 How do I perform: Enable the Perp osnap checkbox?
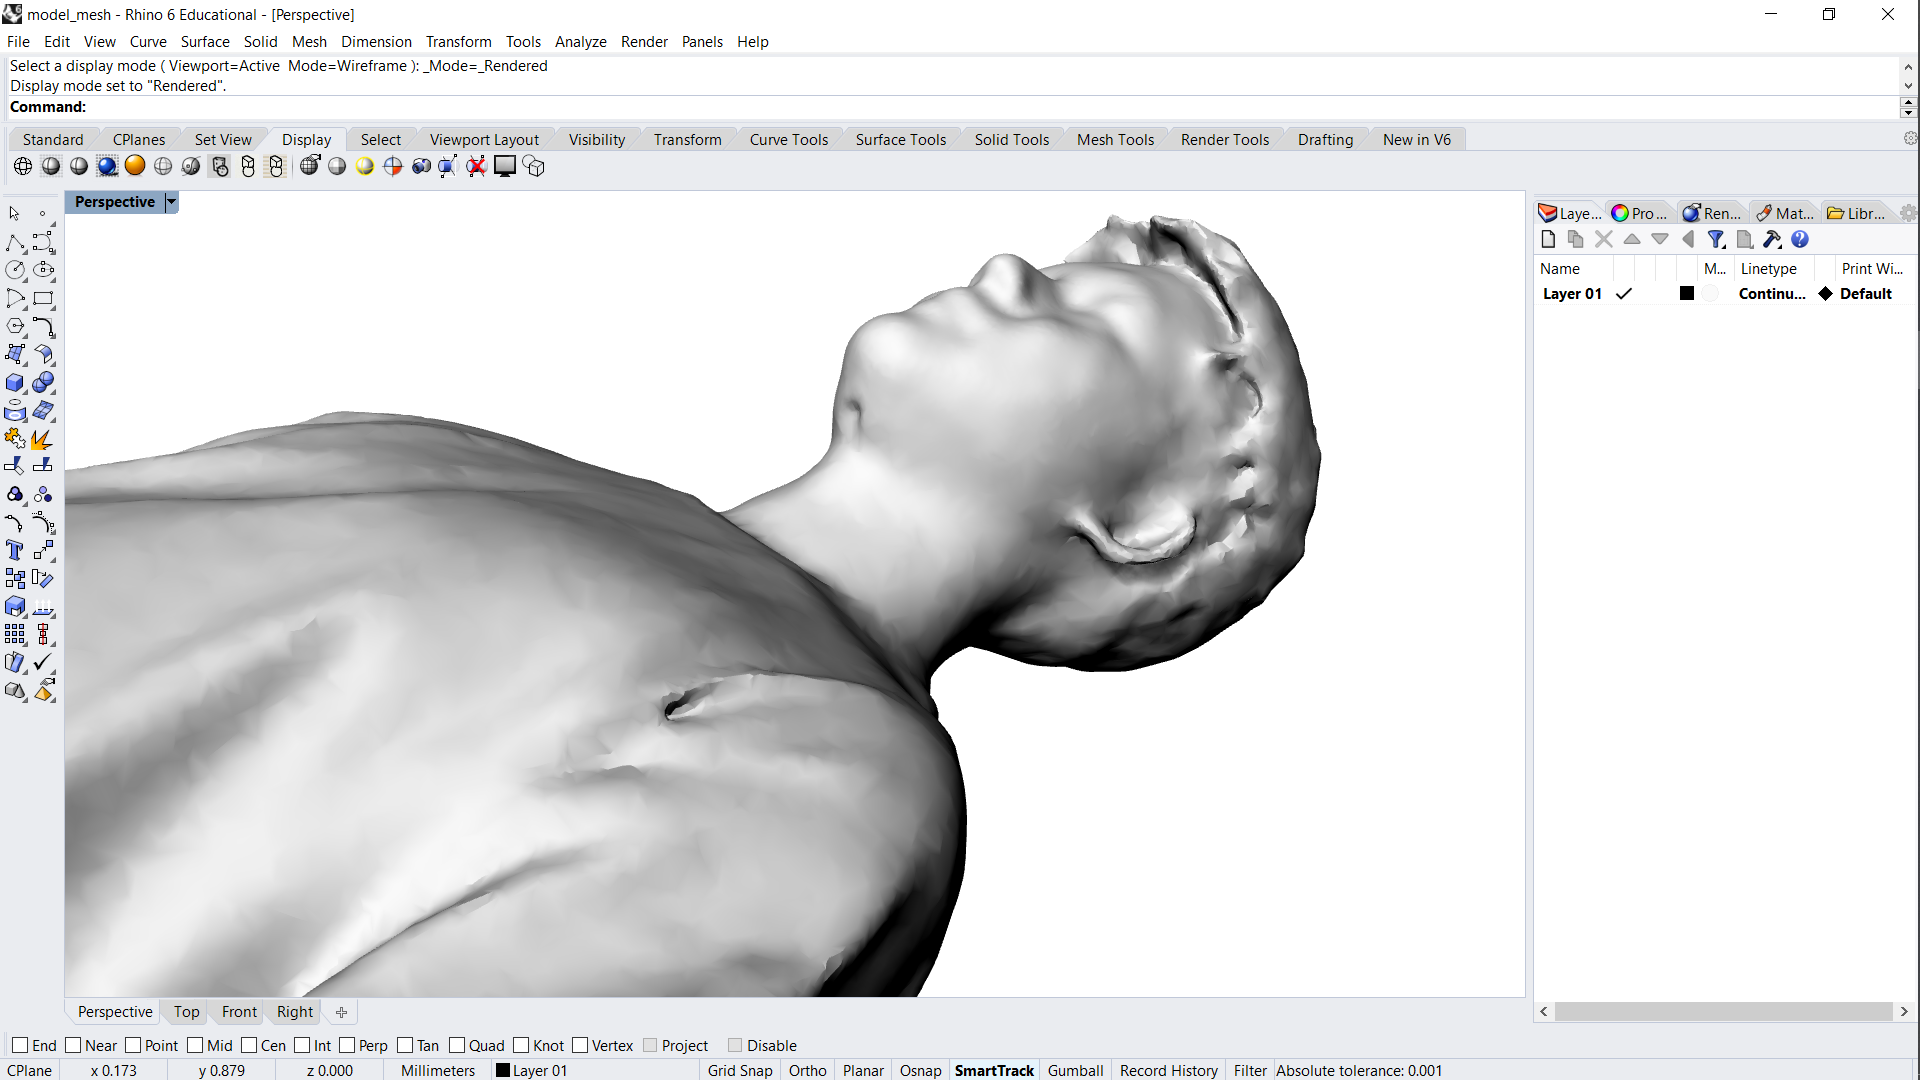tap(347, 1045)
